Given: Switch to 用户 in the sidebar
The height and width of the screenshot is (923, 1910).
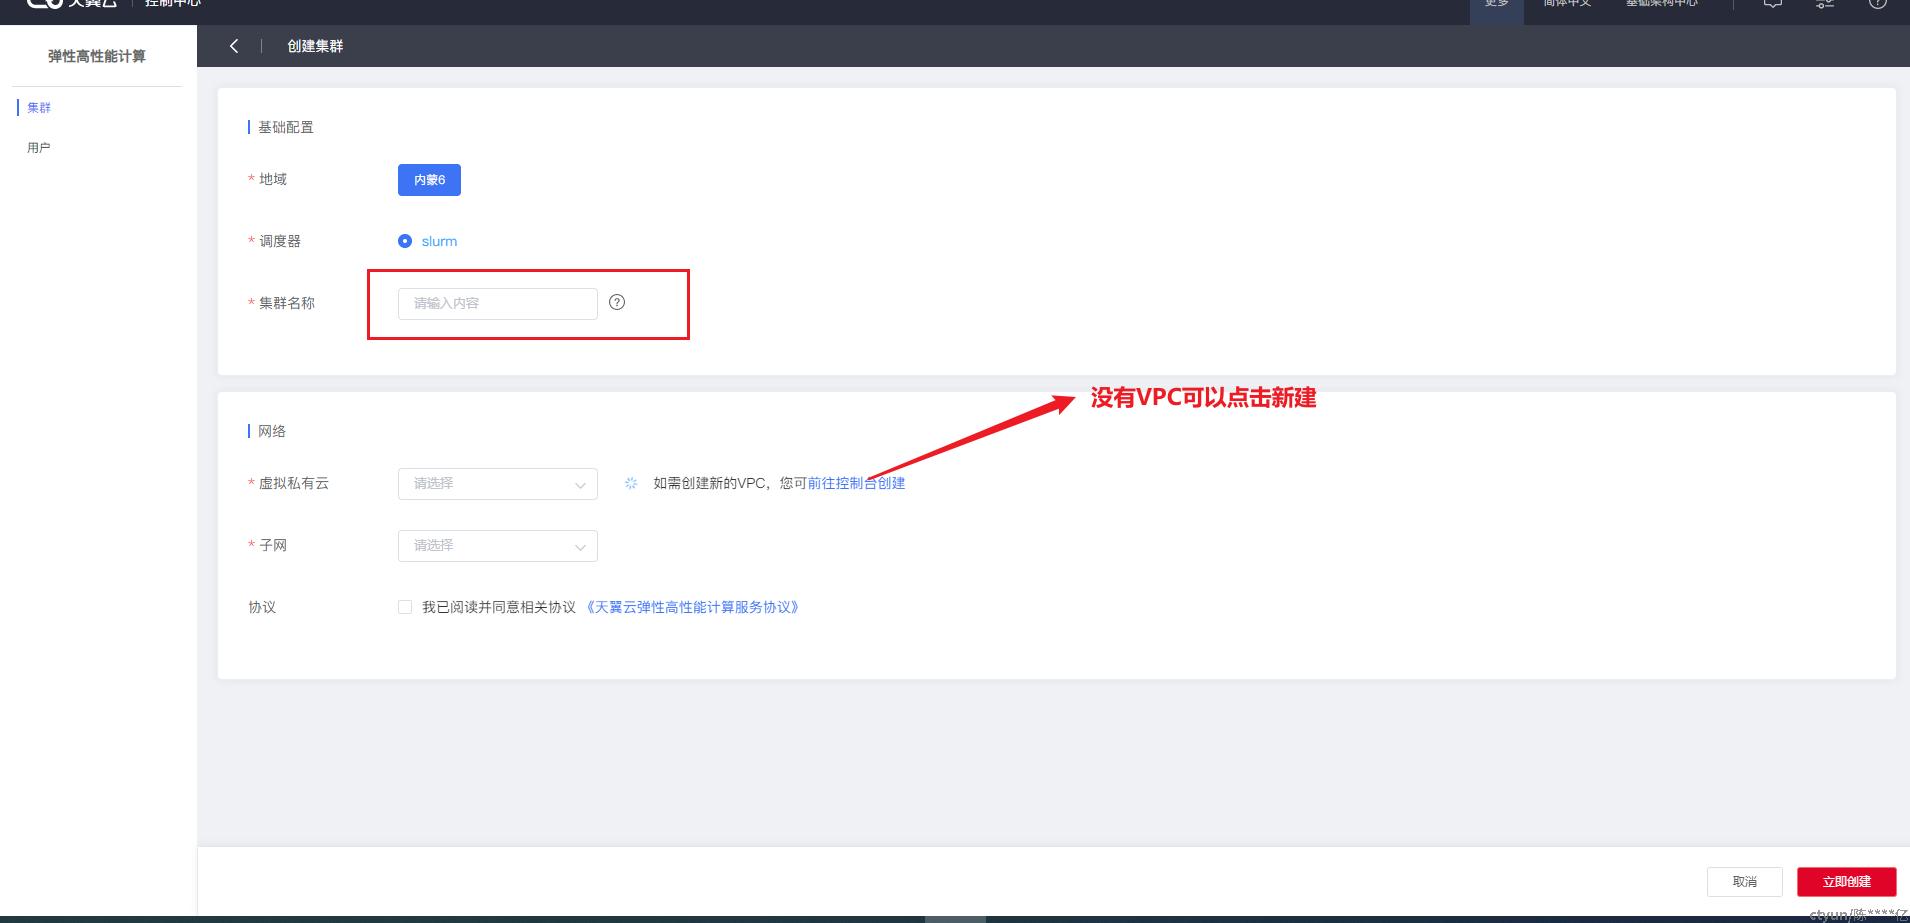Looking at the screenshot, I should [x=39, y=147].
